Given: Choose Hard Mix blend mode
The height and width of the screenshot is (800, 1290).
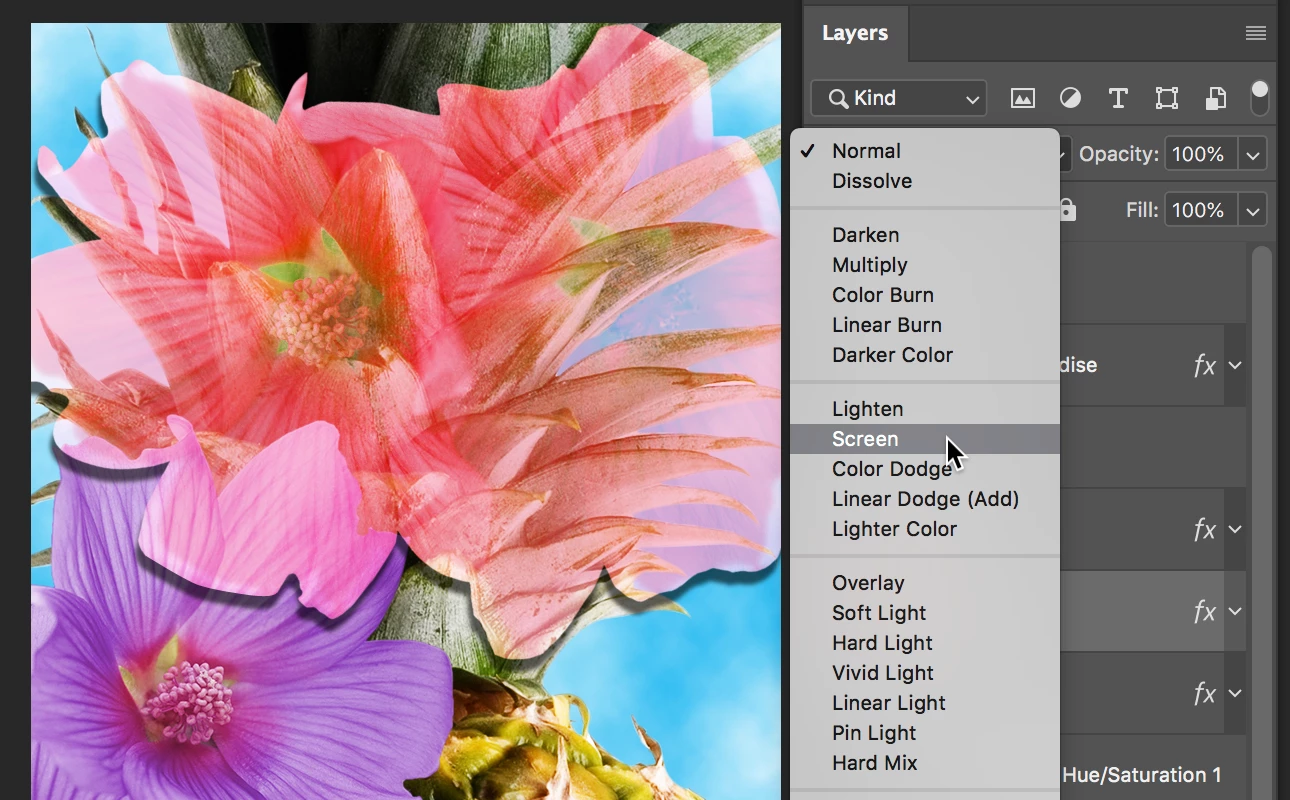Looking at the screenshot, I should pyautogui.click(x=925, y=763).
